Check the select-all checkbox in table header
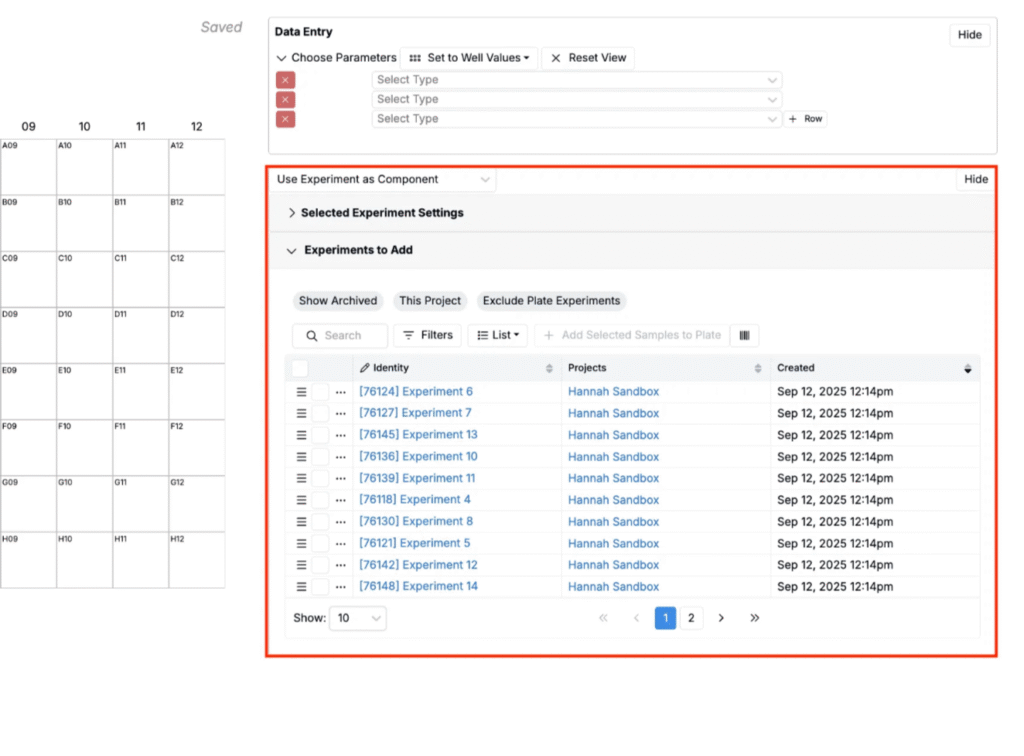1024x756 pixels. 300,368
